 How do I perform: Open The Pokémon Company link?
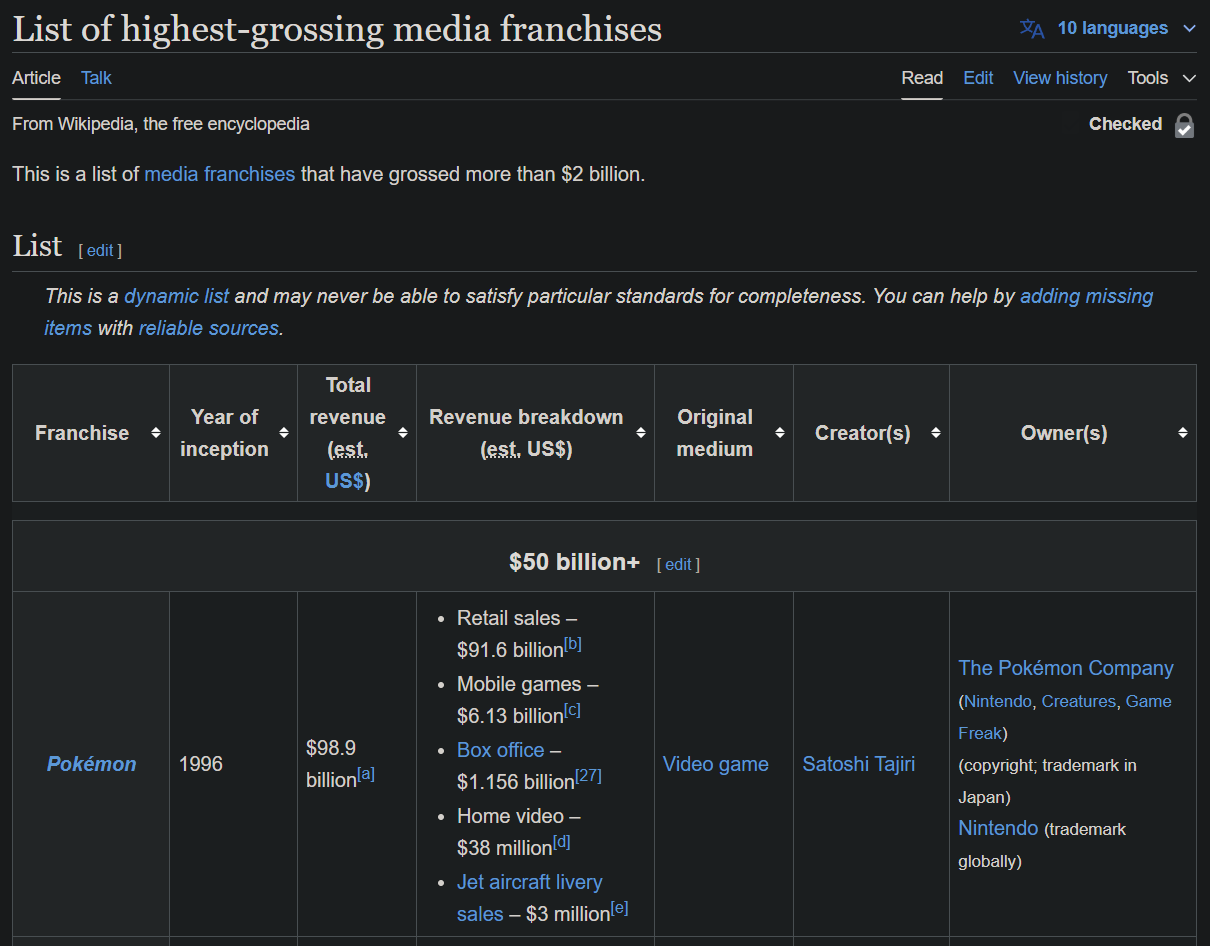(1066, 668)
